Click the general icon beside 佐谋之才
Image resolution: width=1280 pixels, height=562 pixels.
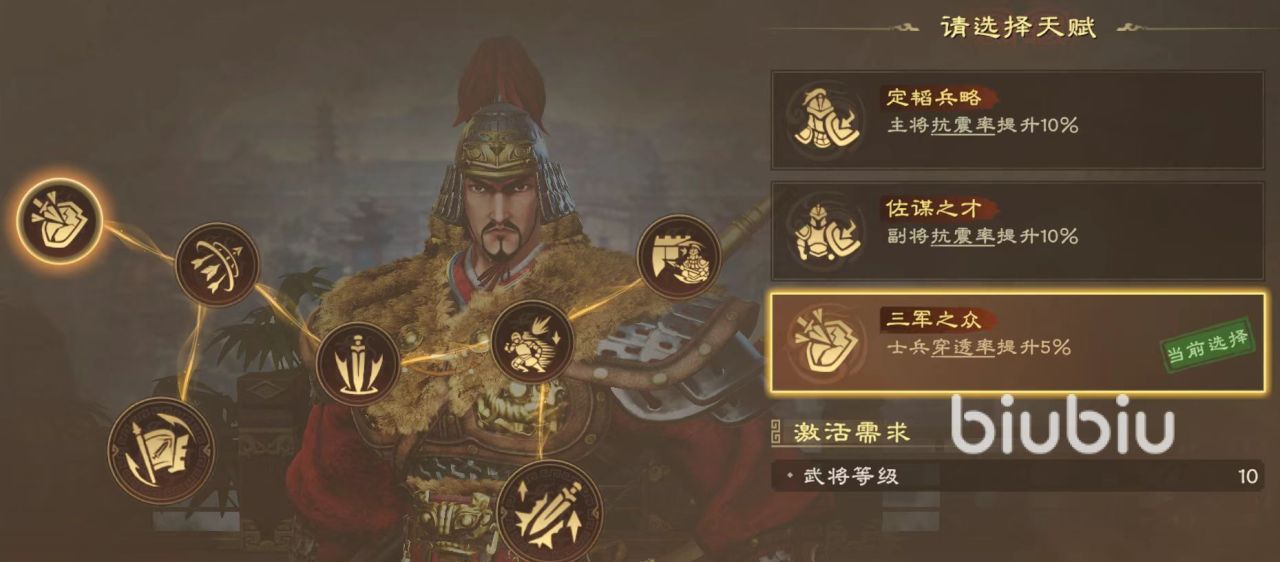826,230
